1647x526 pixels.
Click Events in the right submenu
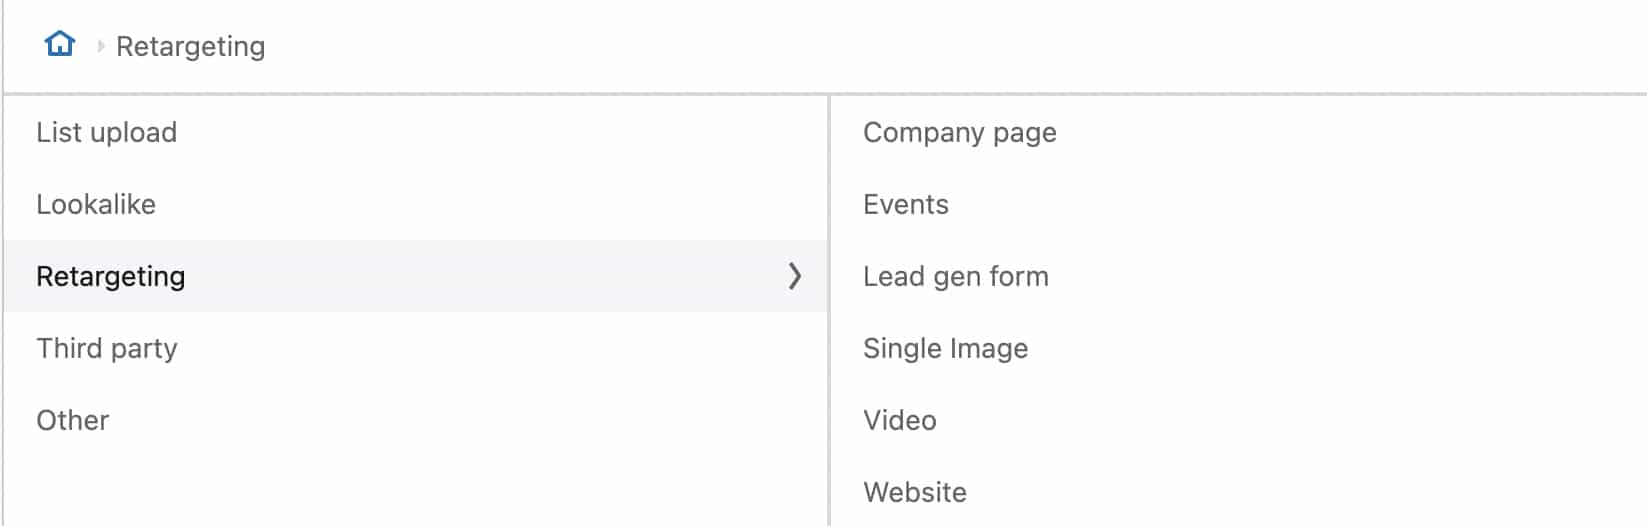click(906, 204)
